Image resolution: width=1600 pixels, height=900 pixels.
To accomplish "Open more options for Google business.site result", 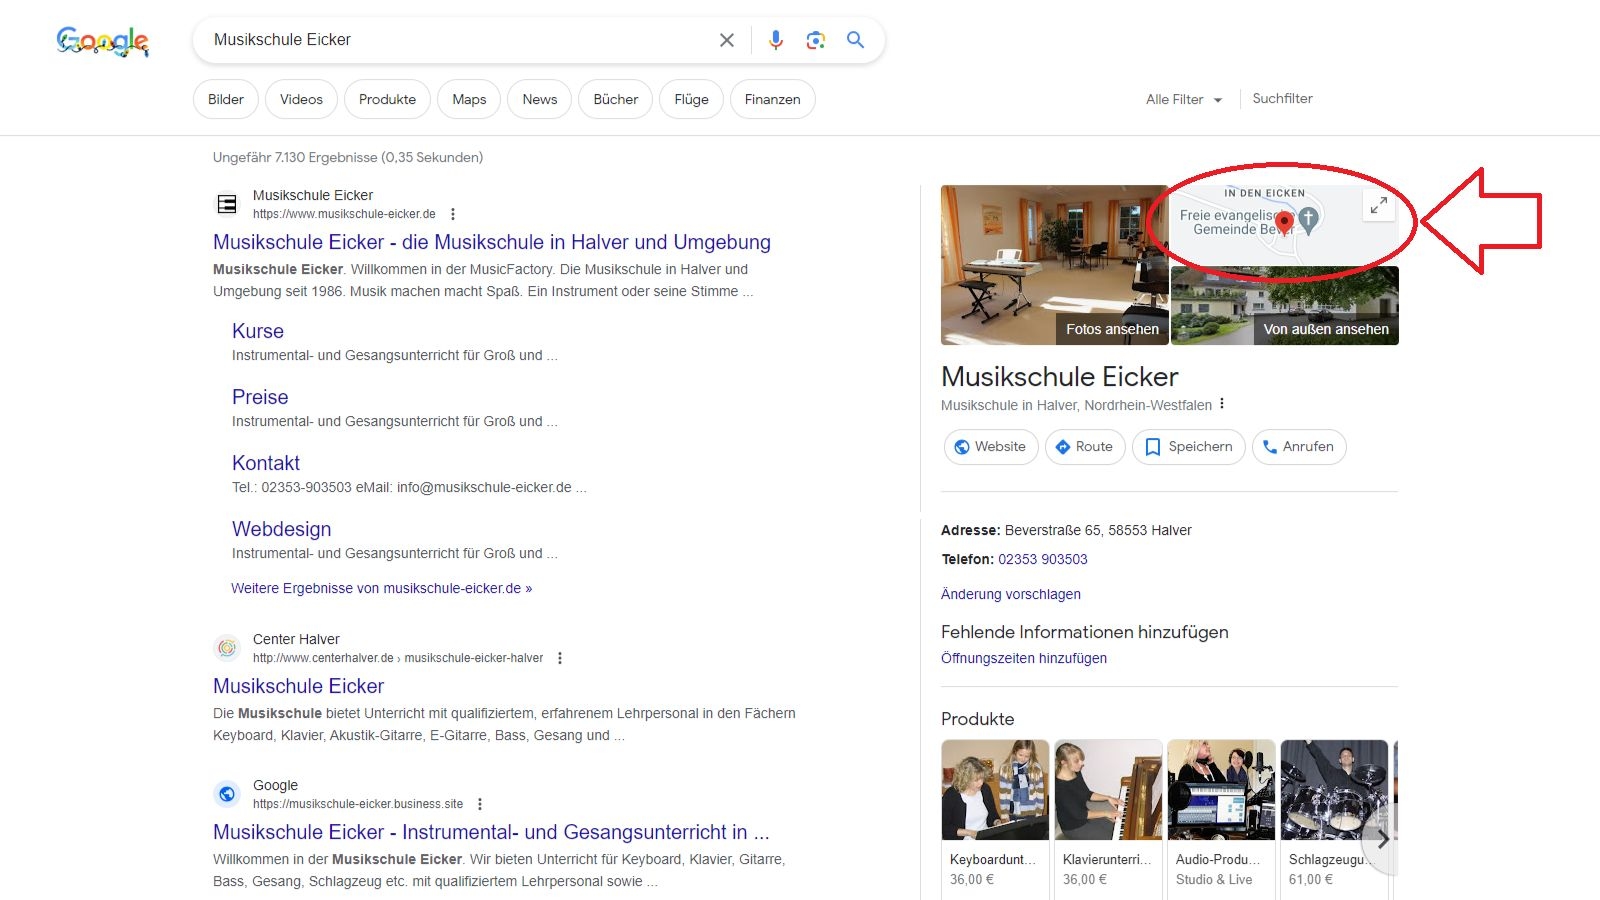I will pos(480,804).
